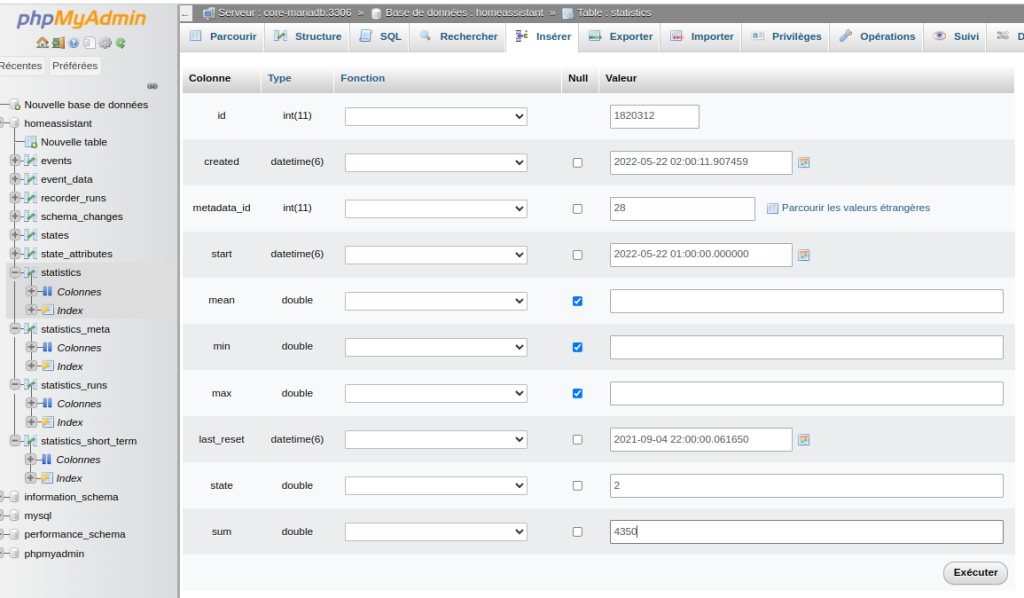This screenshot has height=598, width=1024.
Task: Switch to the Parcourir tab
Action: point(223,37)
